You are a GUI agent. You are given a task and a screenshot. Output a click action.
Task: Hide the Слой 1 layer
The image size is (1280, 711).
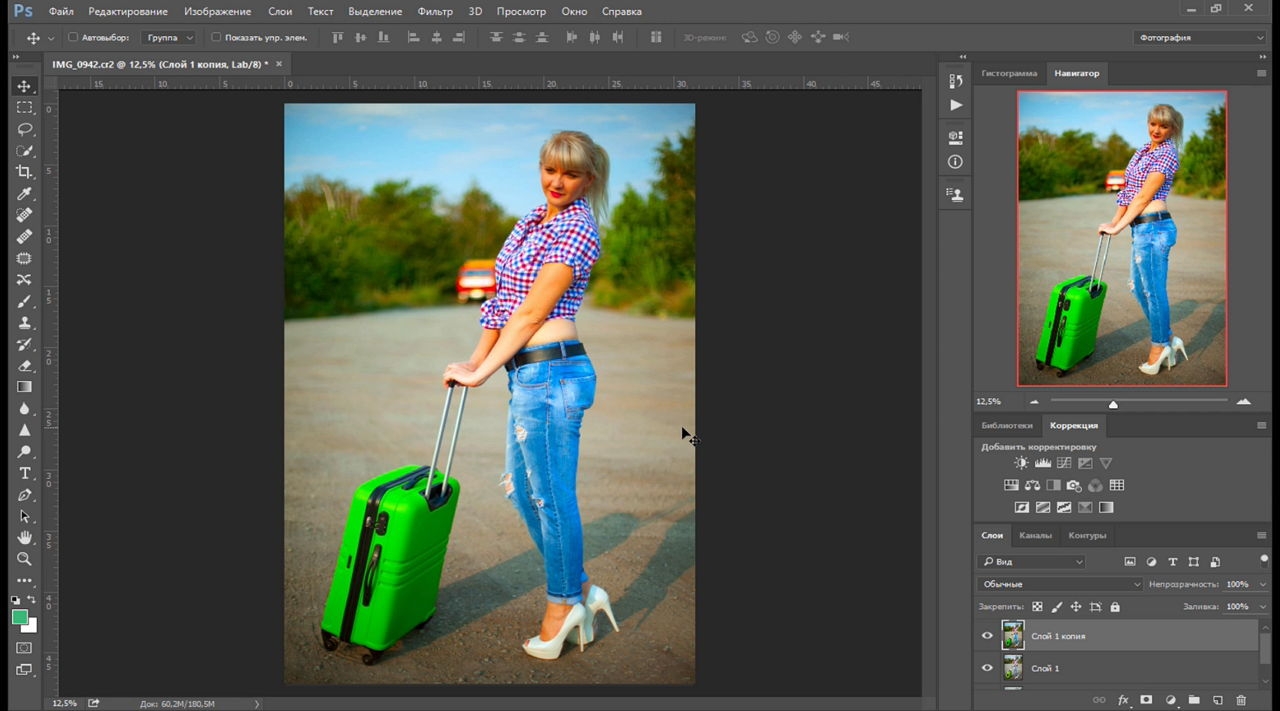click(987, 668)
